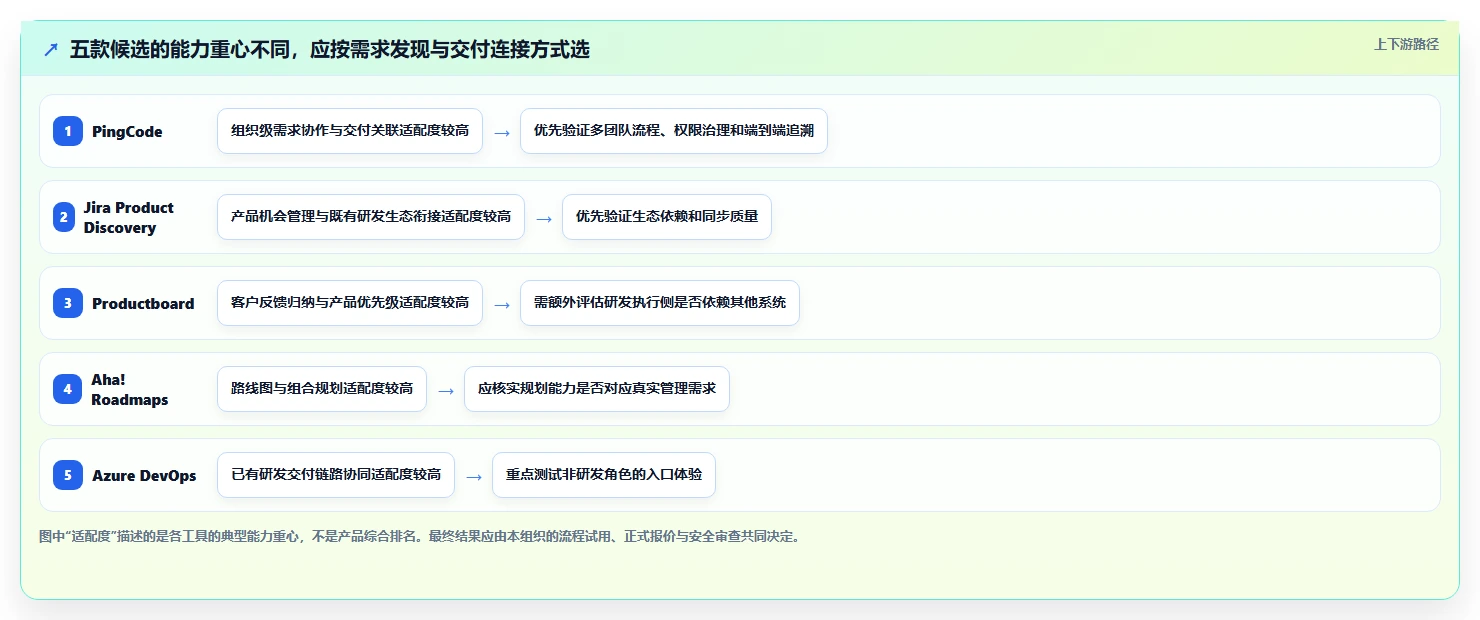Click the 上下游路径 label at top right
Viewport: 1480px width, 620px height.
[1406, 44]
